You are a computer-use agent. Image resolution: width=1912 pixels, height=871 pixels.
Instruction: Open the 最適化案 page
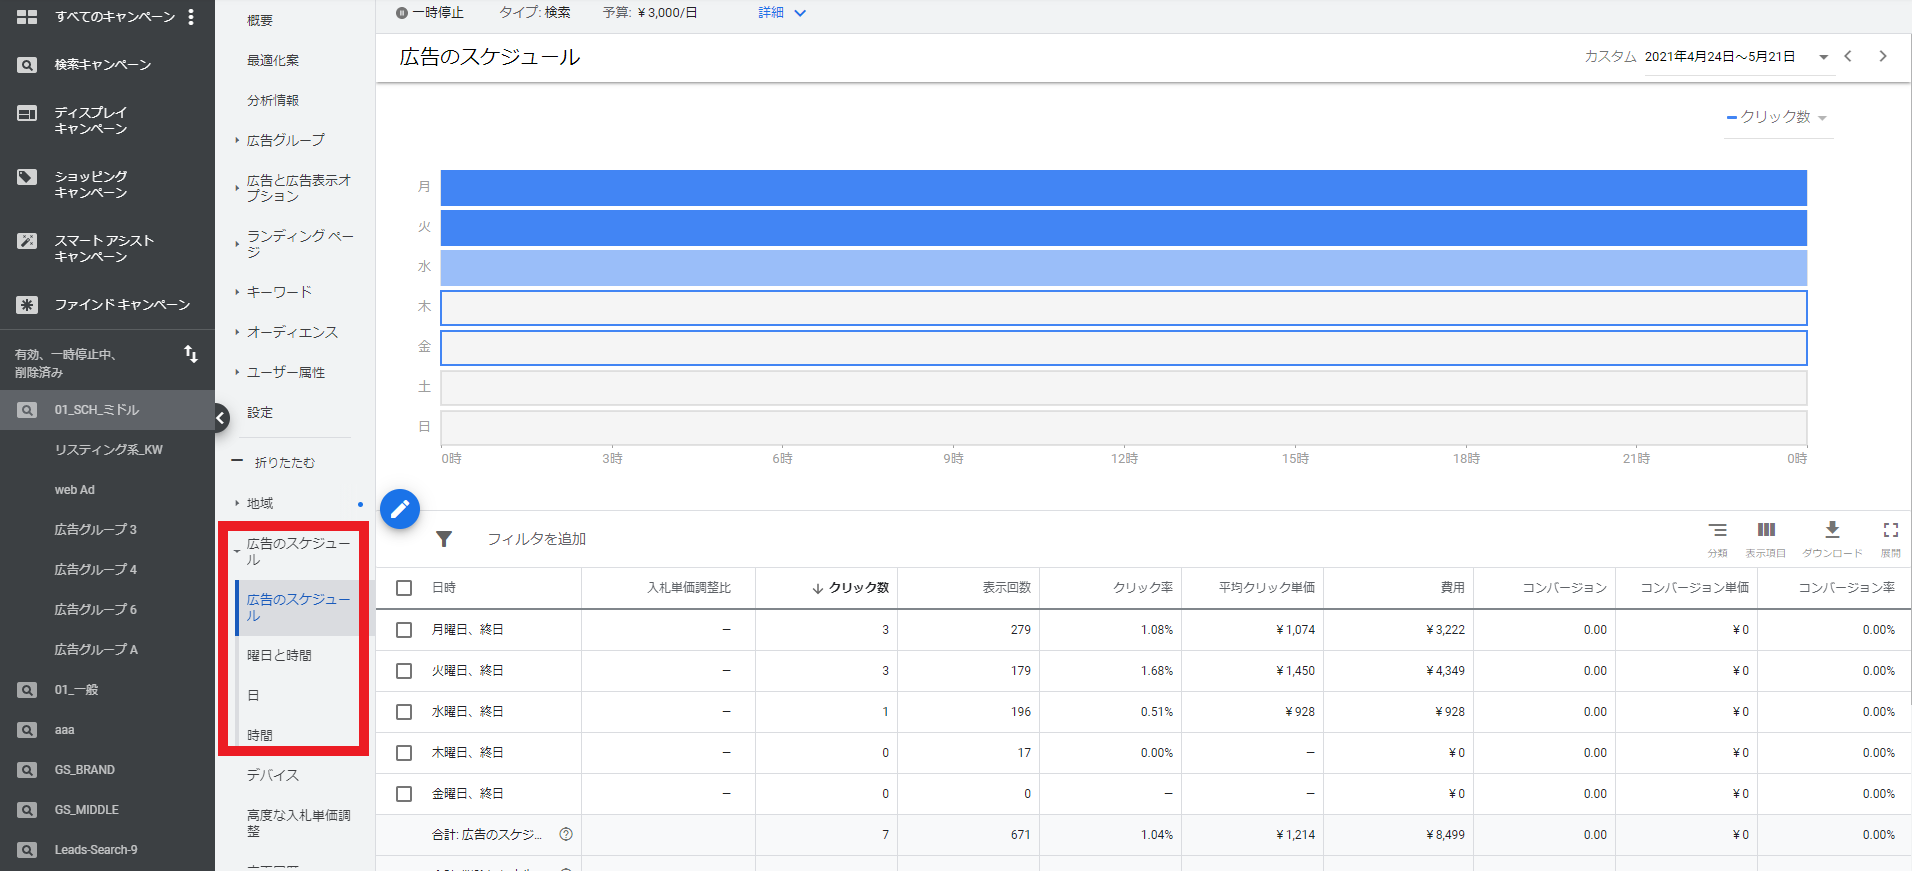[x=273, y=60]
